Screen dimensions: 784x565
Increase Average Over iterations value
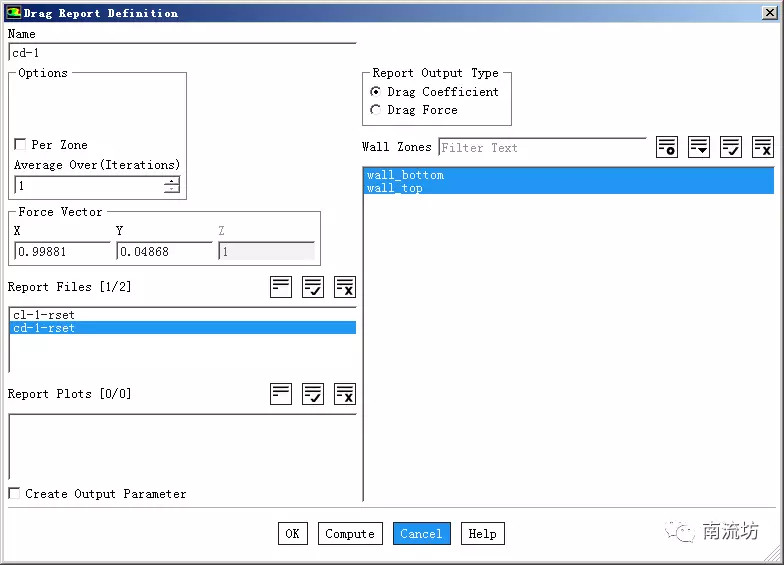coord(172,181)
